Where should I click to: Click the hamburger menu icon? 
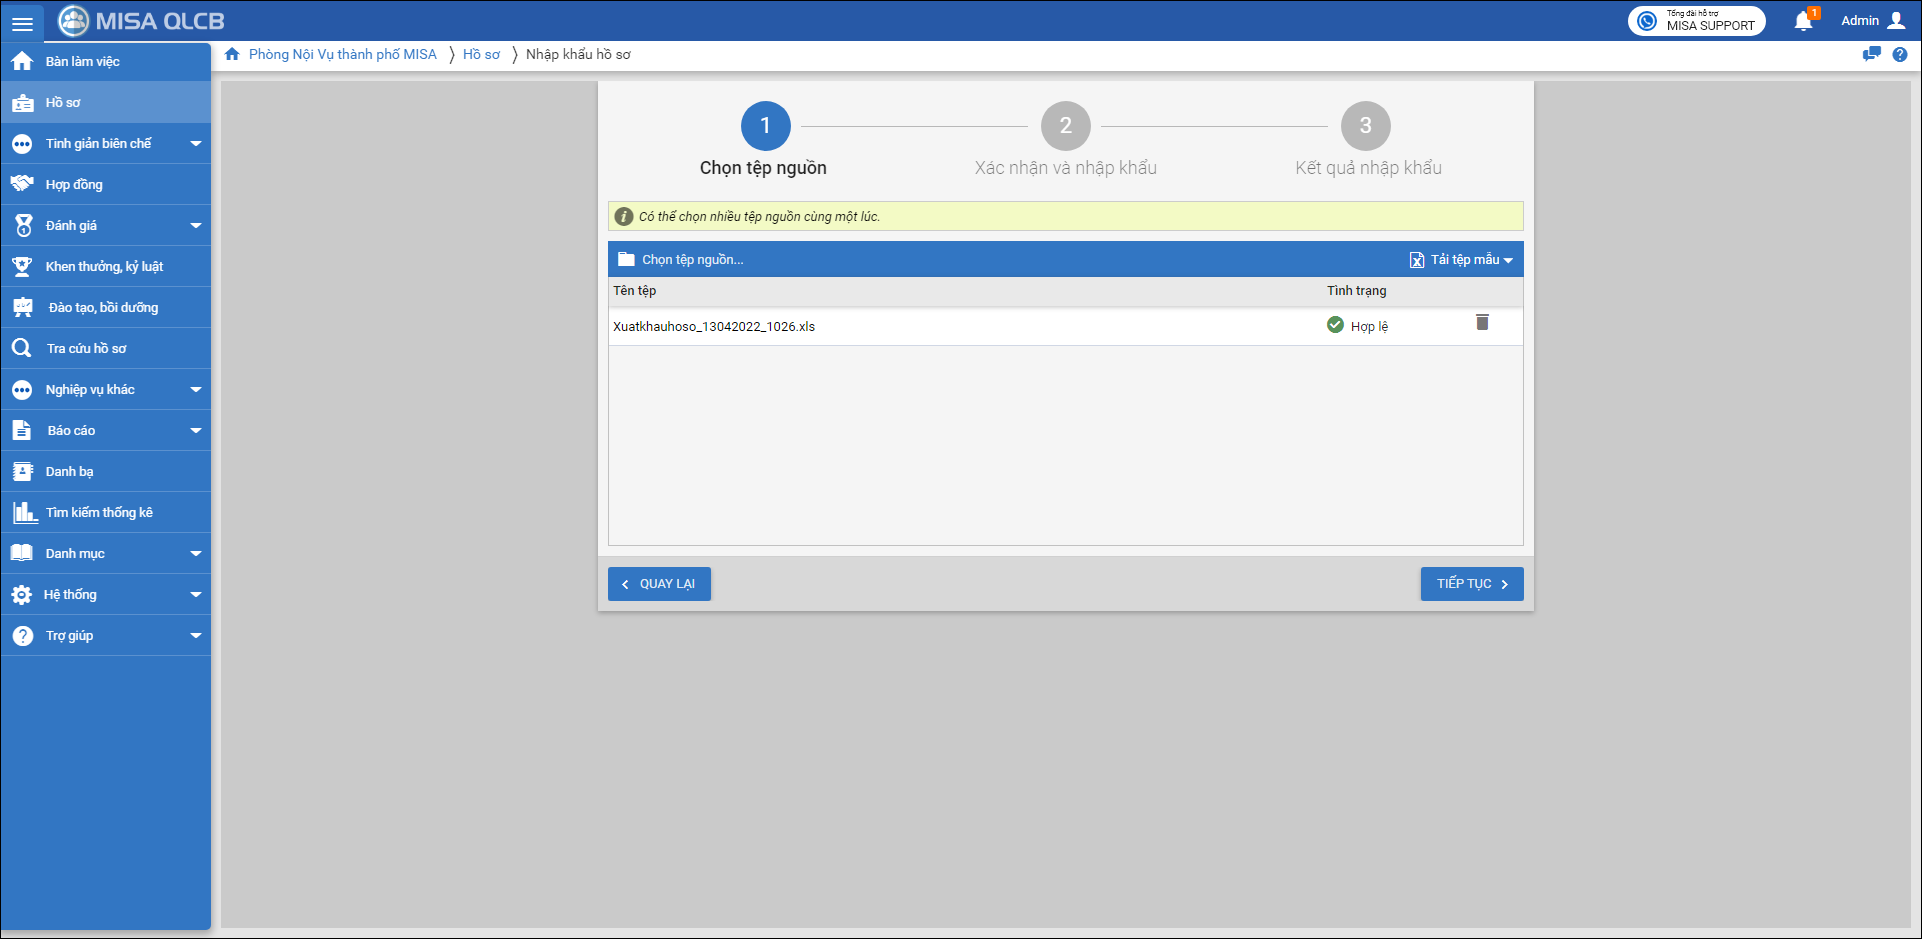point(22,22)
